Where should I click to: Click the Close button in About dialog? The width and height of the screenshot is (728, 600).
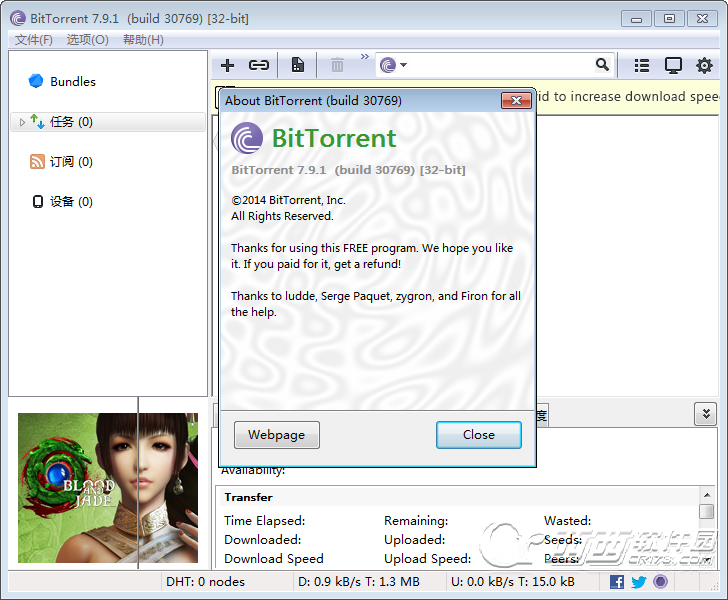click(479, 435)
